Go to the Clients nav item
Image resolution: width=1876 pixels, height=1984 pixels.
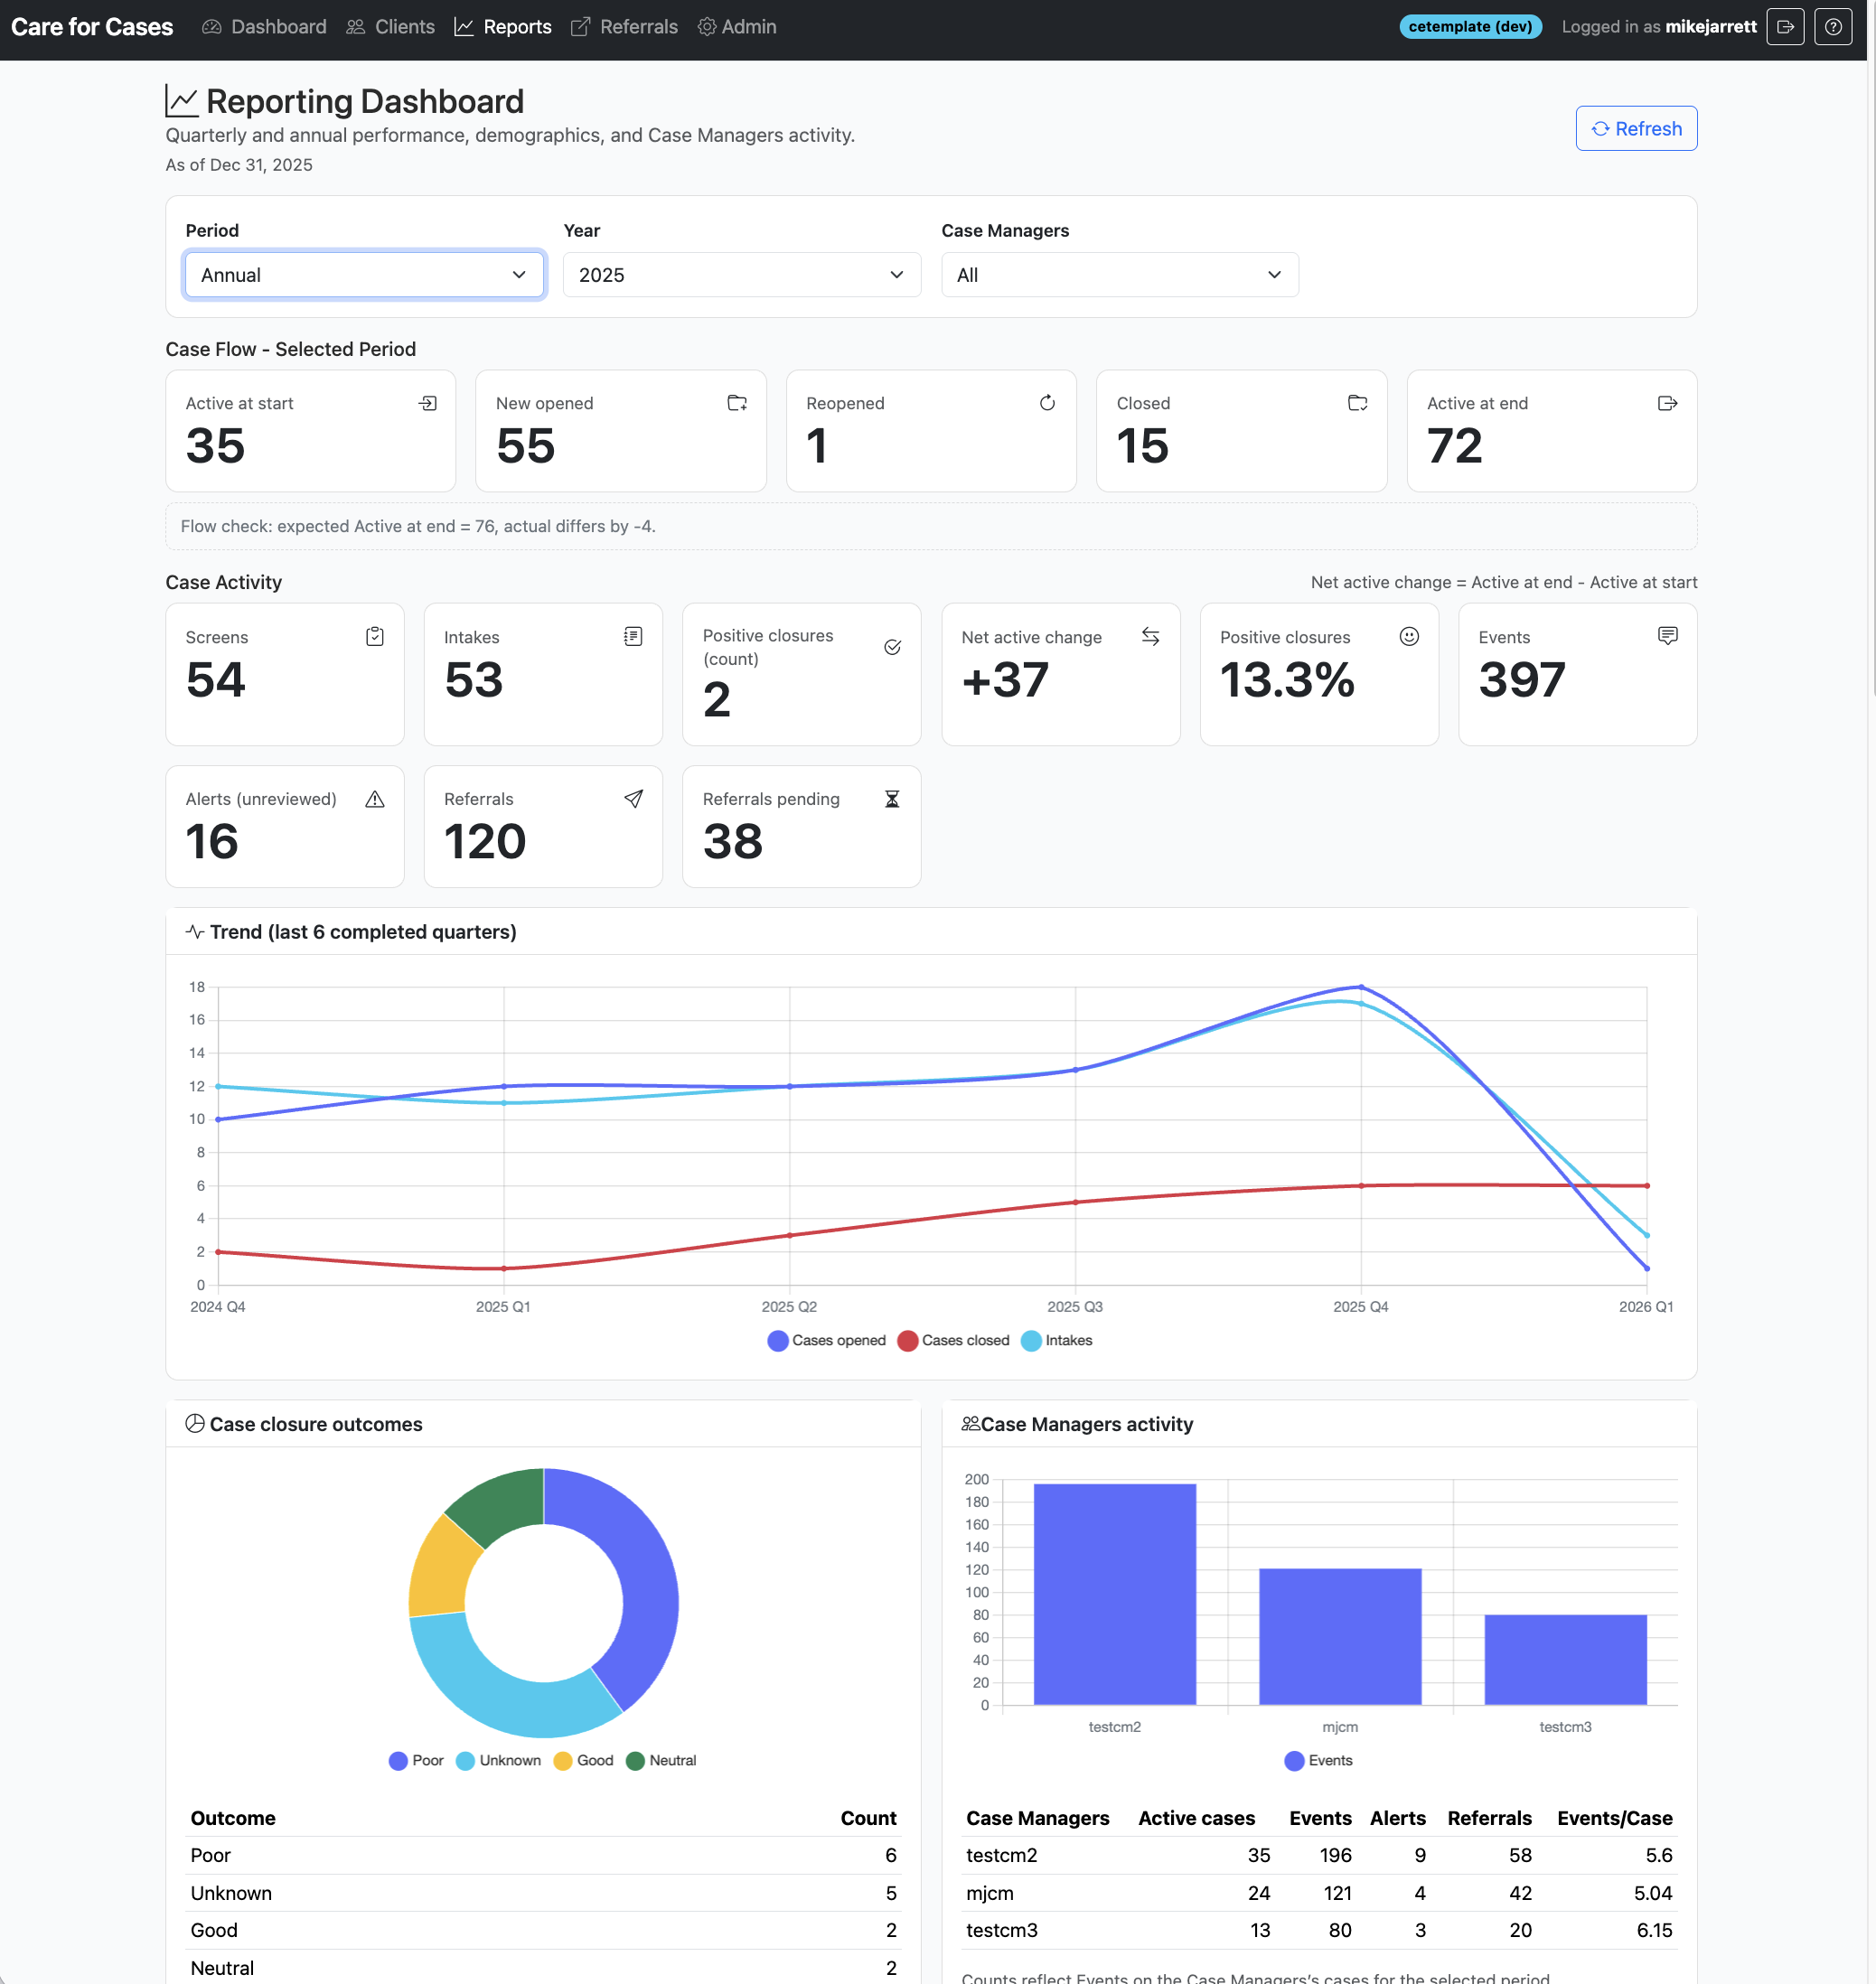(x=391, y=27)
